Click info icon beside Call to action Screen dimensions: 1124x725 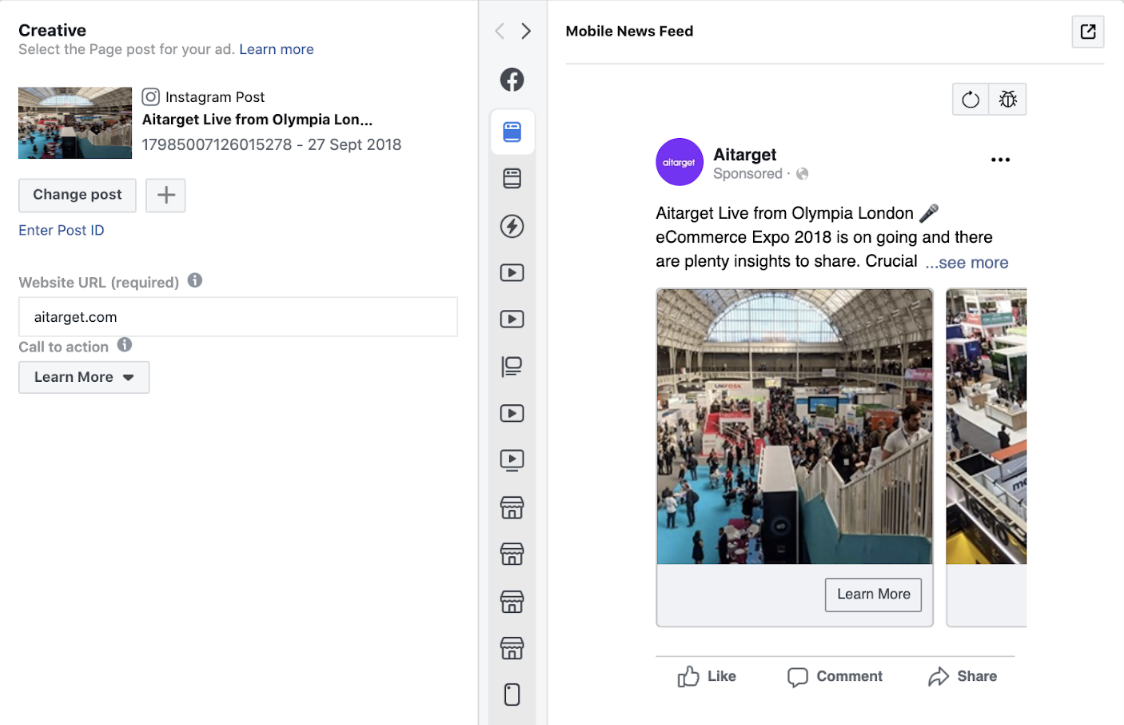click(125, 345)
